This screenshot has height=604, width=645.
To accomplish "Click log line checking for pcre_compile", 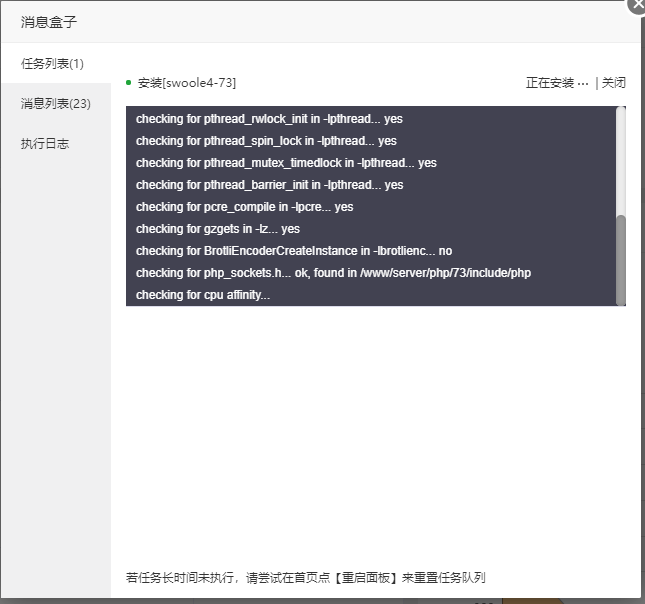I will point(244,207).
